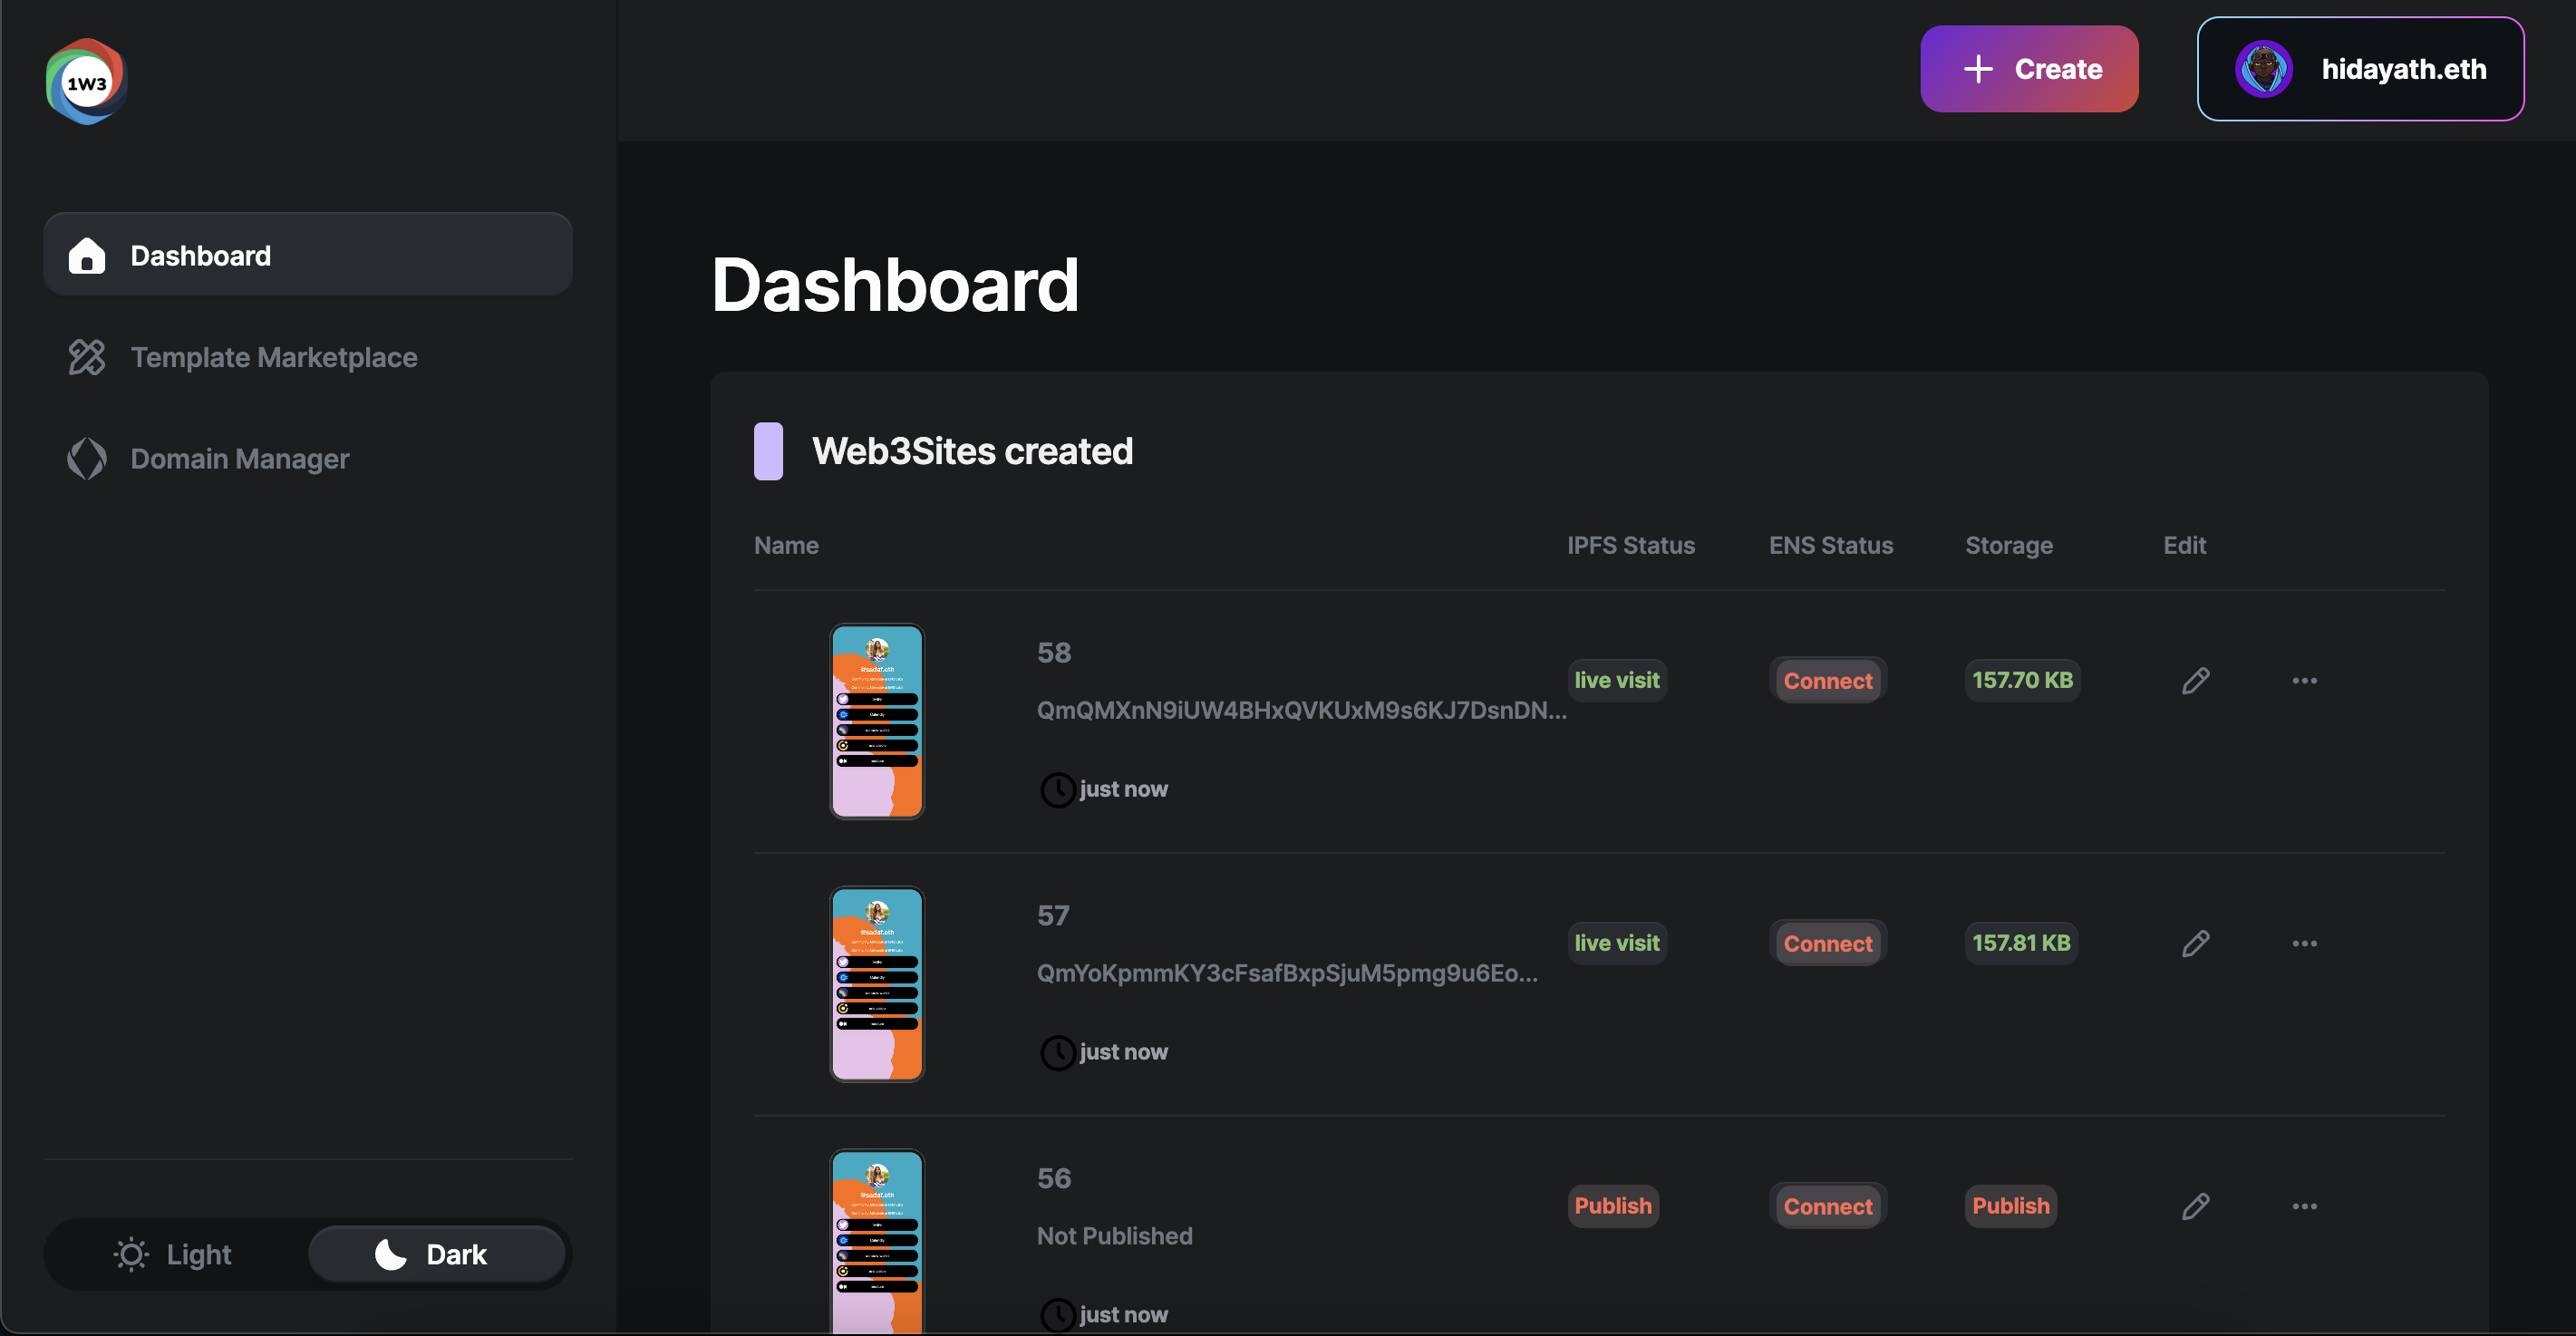This screenshot has width=2576, height=1336.
Task: Click the pencil edit icon for site 58
Action: click(2195, 681)
